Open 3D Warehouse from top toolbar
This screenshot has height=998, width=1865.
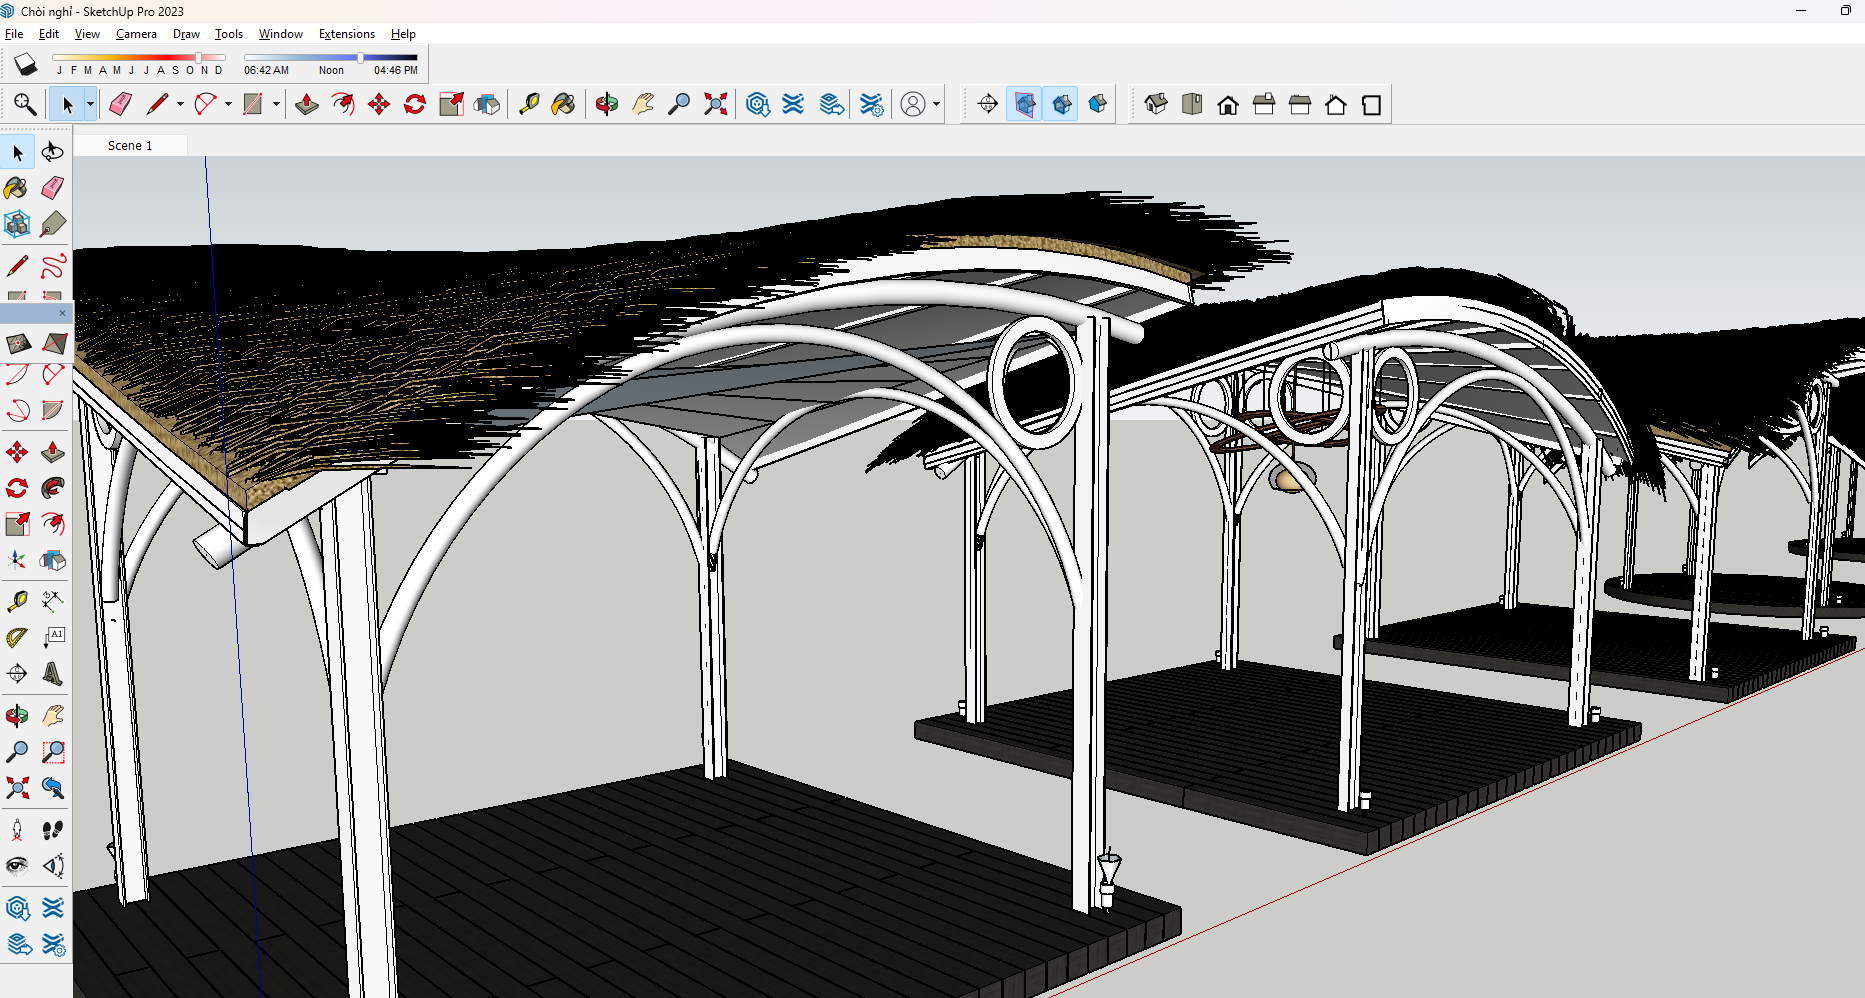tap(757, 104)
